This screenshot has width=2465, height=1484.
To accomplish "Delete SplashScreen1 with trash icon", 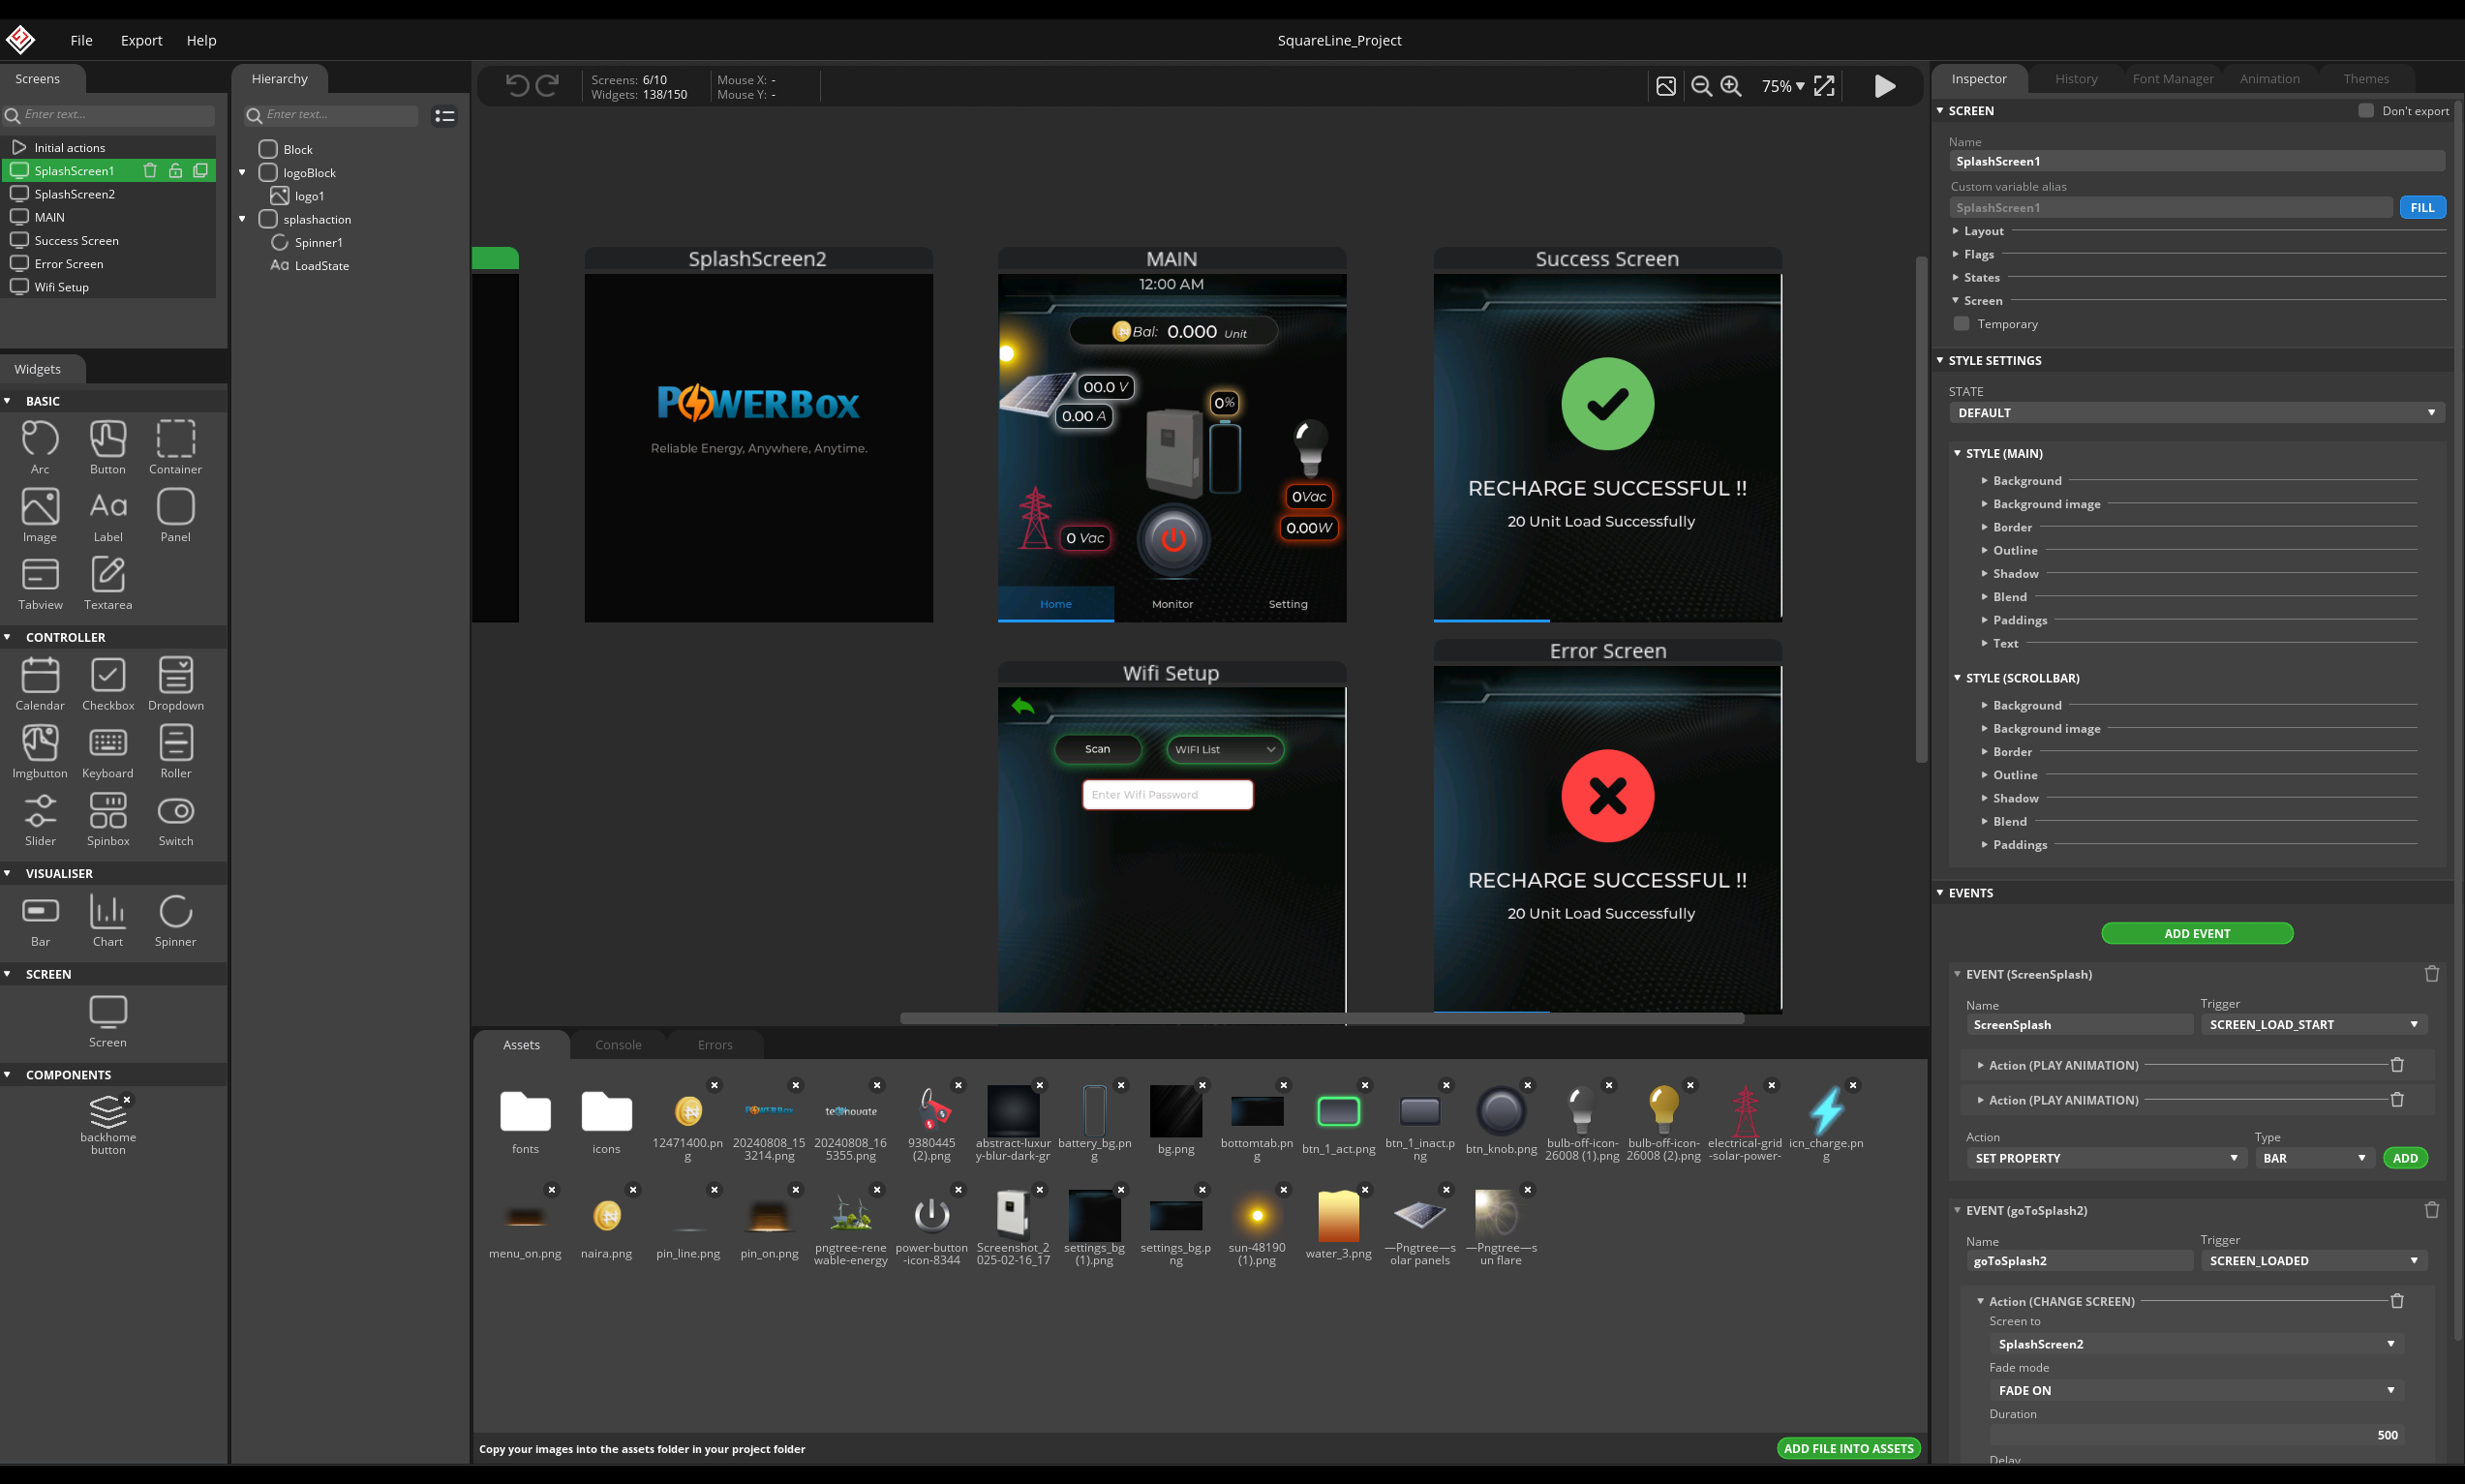I will [150, 171].
